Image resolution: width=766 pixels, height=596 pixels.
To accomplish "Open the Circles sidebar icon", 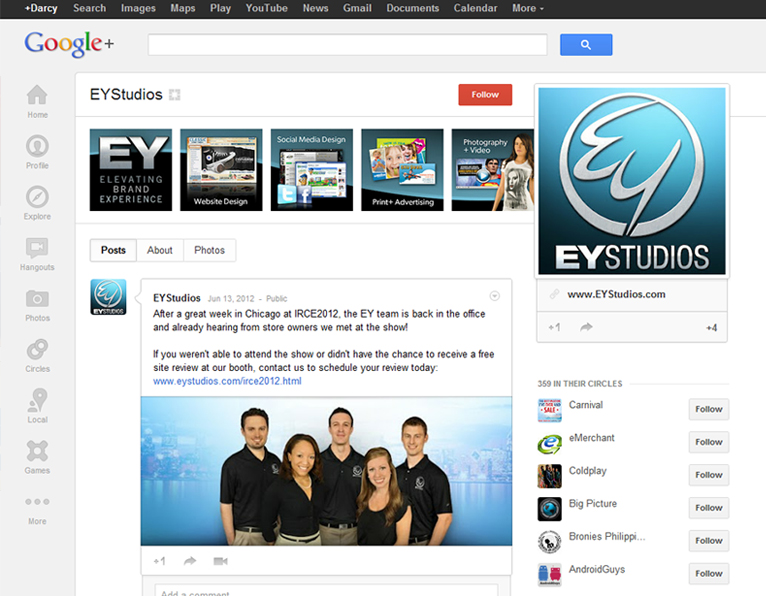I will pos(37,349).
